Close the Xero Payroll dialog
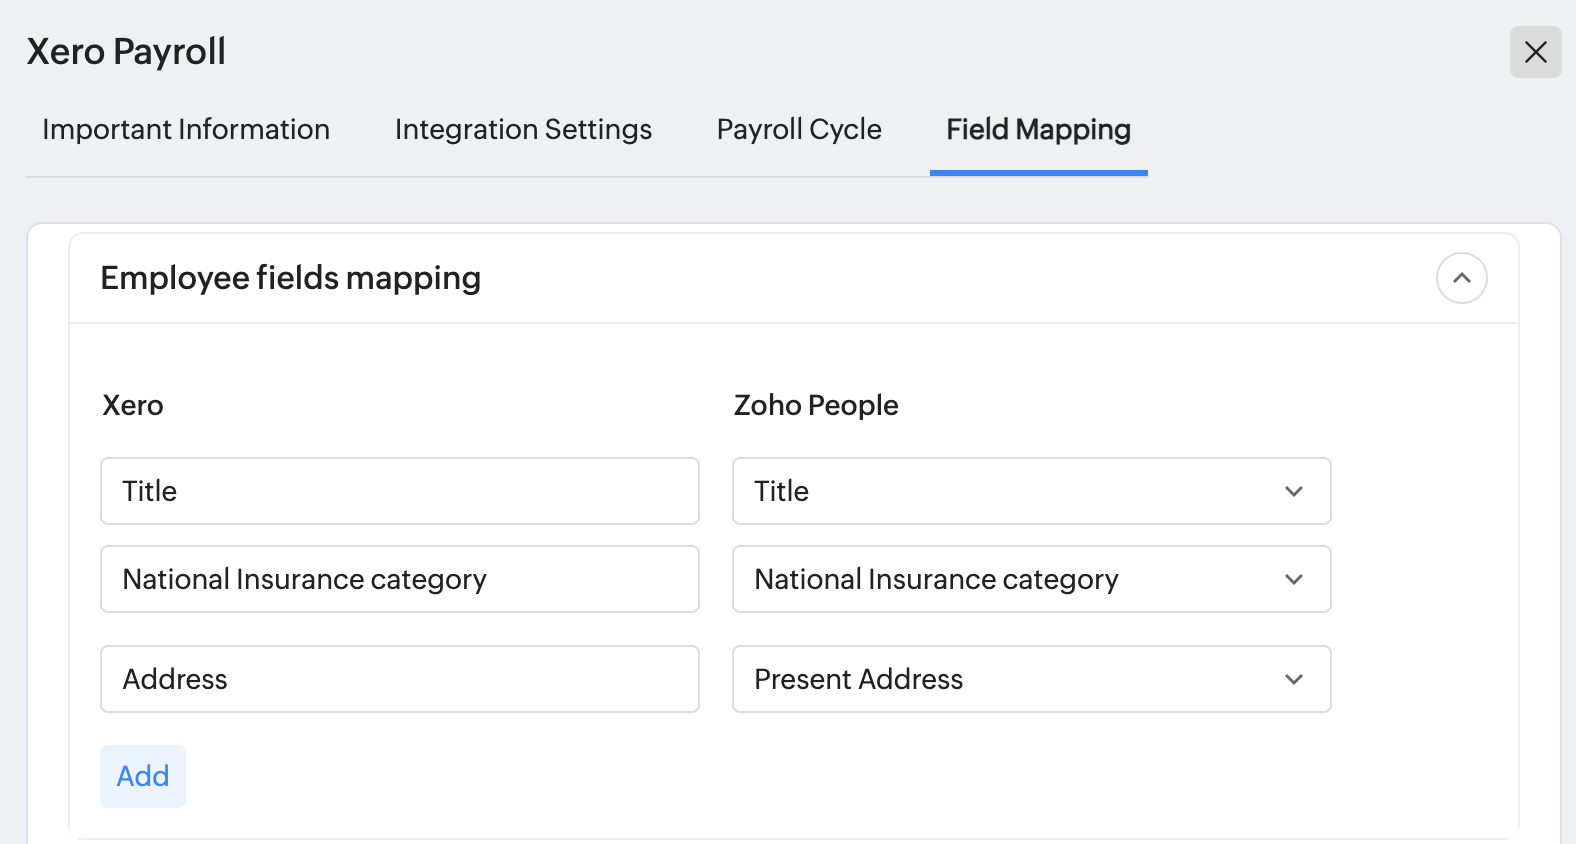1576x844 pixels. tap(1535, 52)
